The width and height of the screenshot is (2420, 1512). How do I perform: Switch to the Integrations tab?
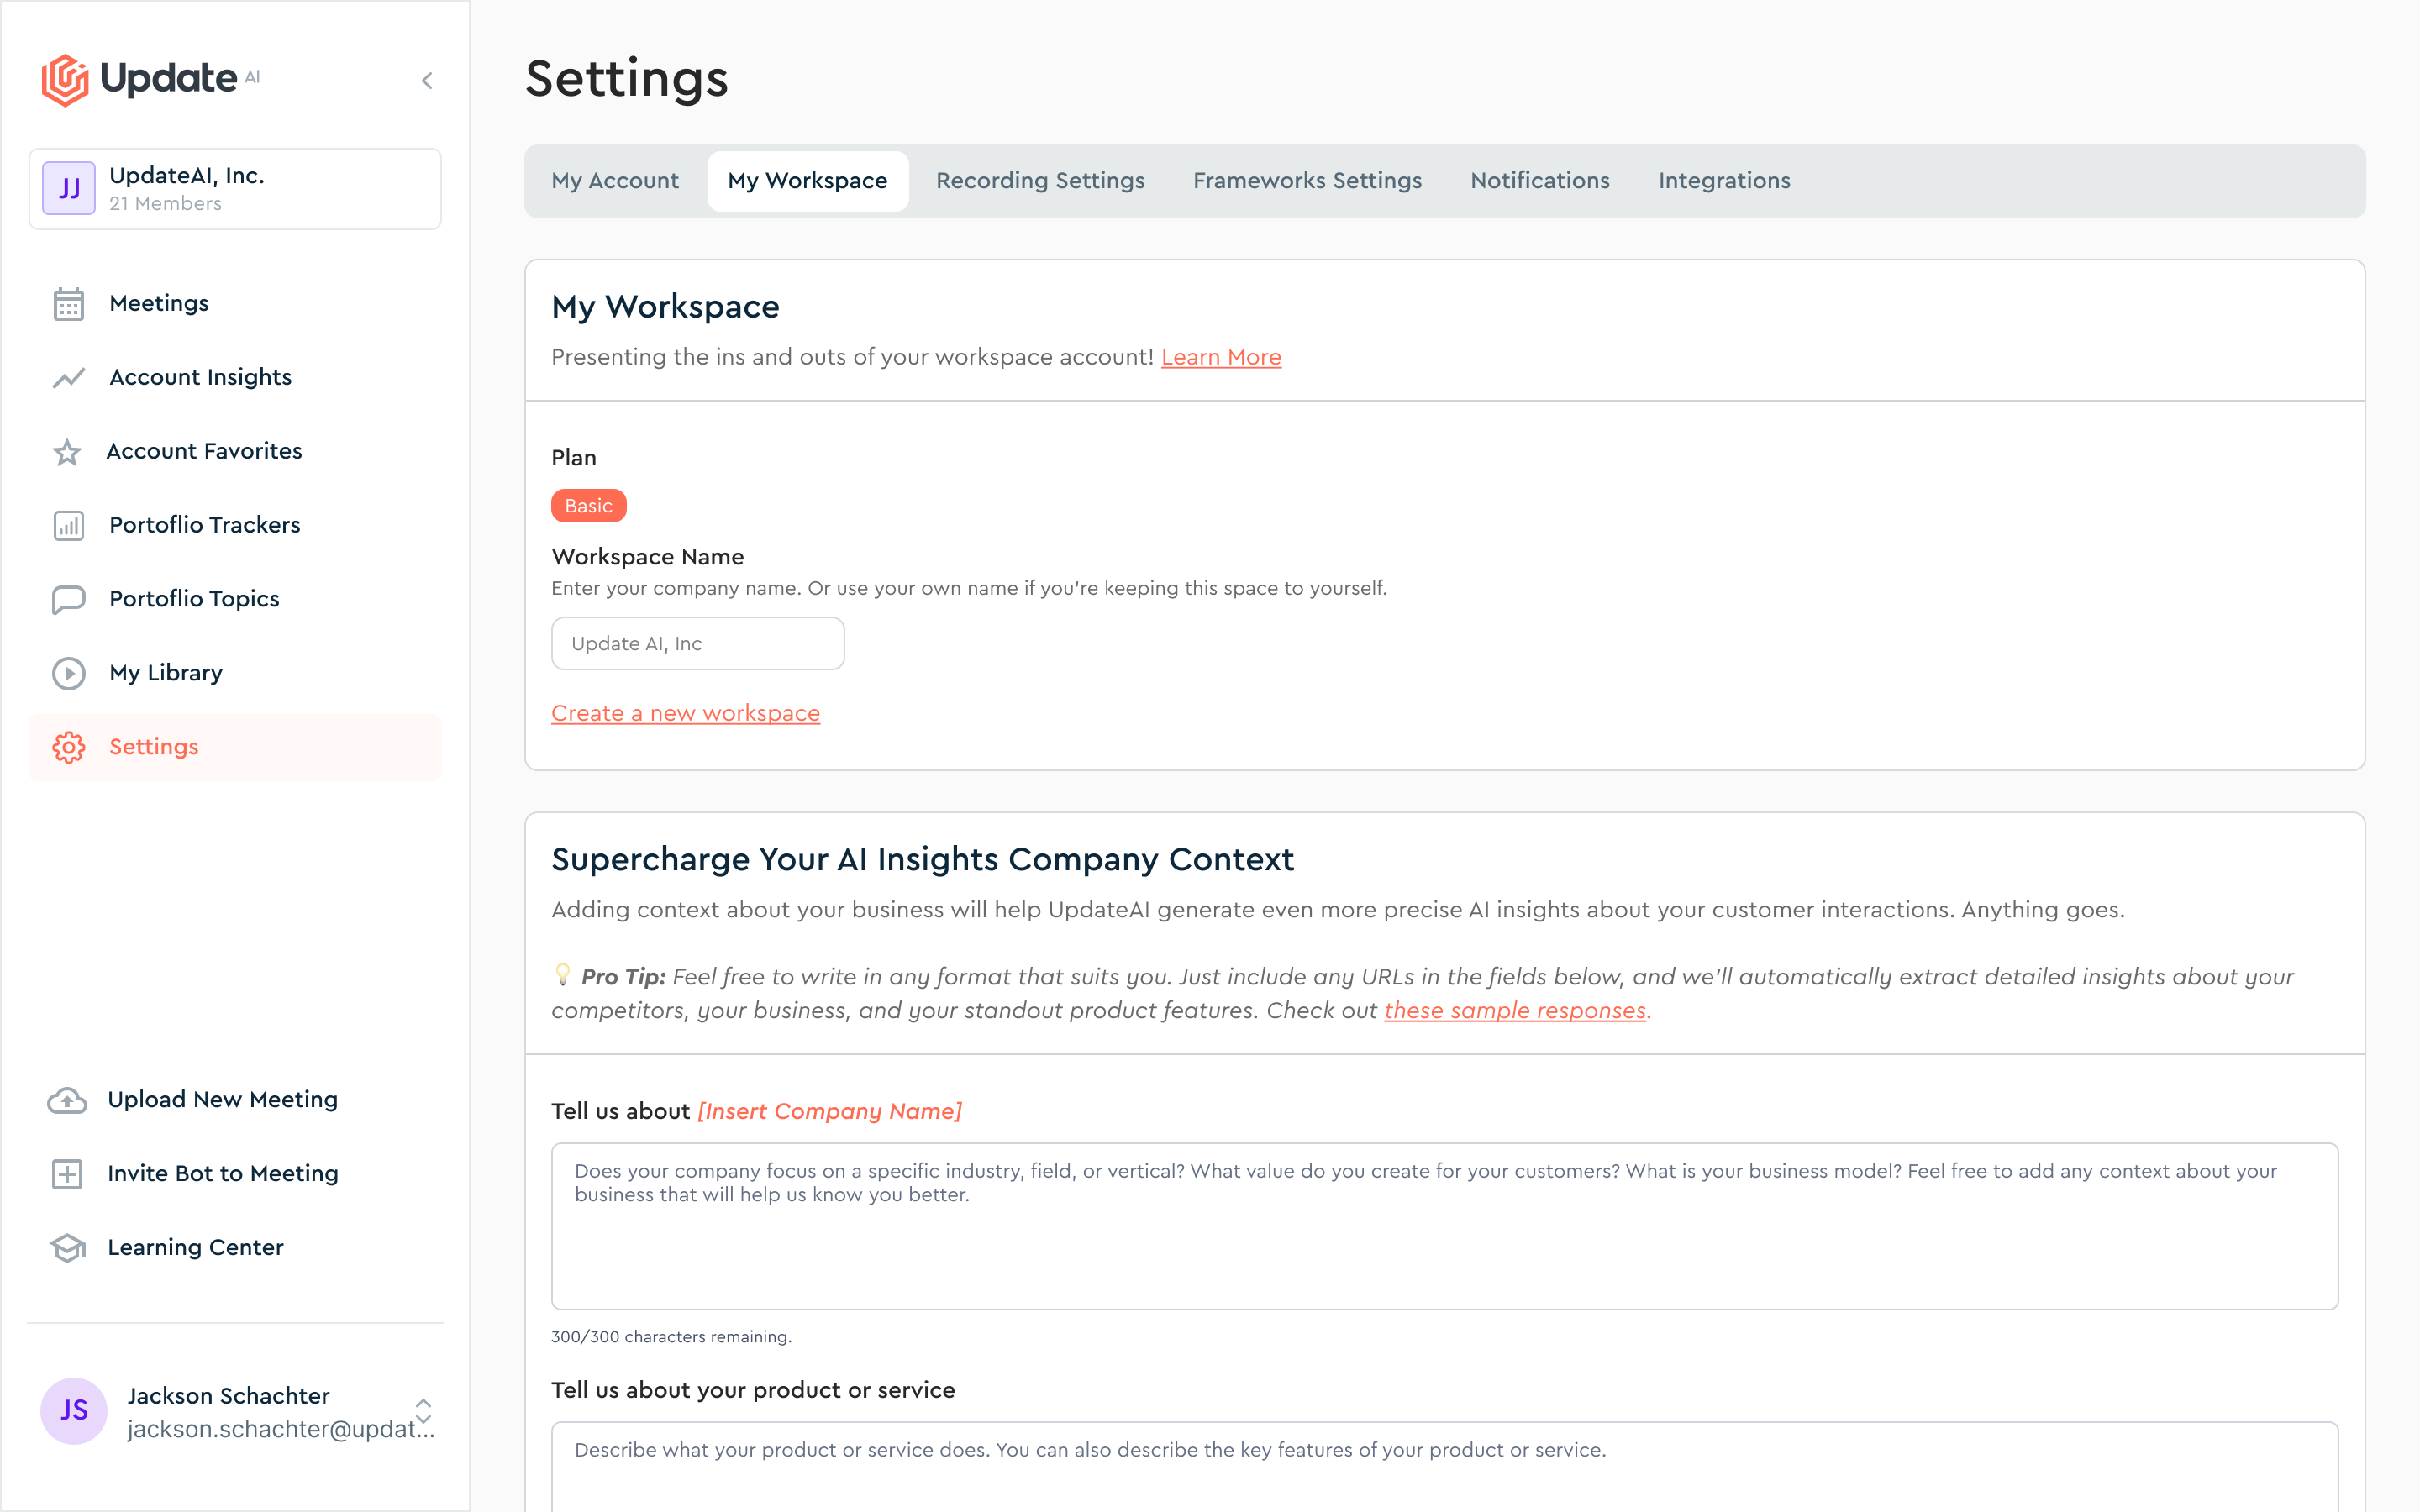pyautogui.click(x=1723, y=181)
